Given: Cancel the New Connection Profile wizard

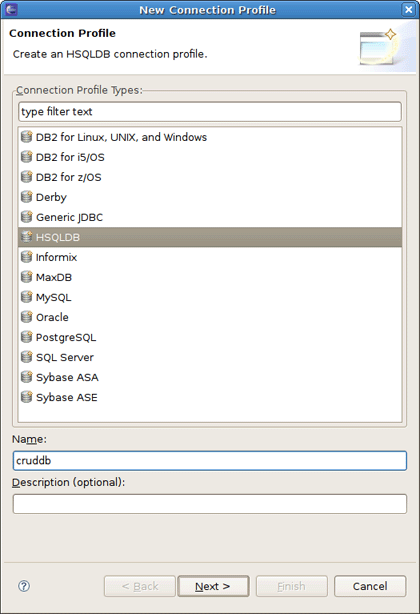Looking at the screenshot, I should (x=370, y=586).
